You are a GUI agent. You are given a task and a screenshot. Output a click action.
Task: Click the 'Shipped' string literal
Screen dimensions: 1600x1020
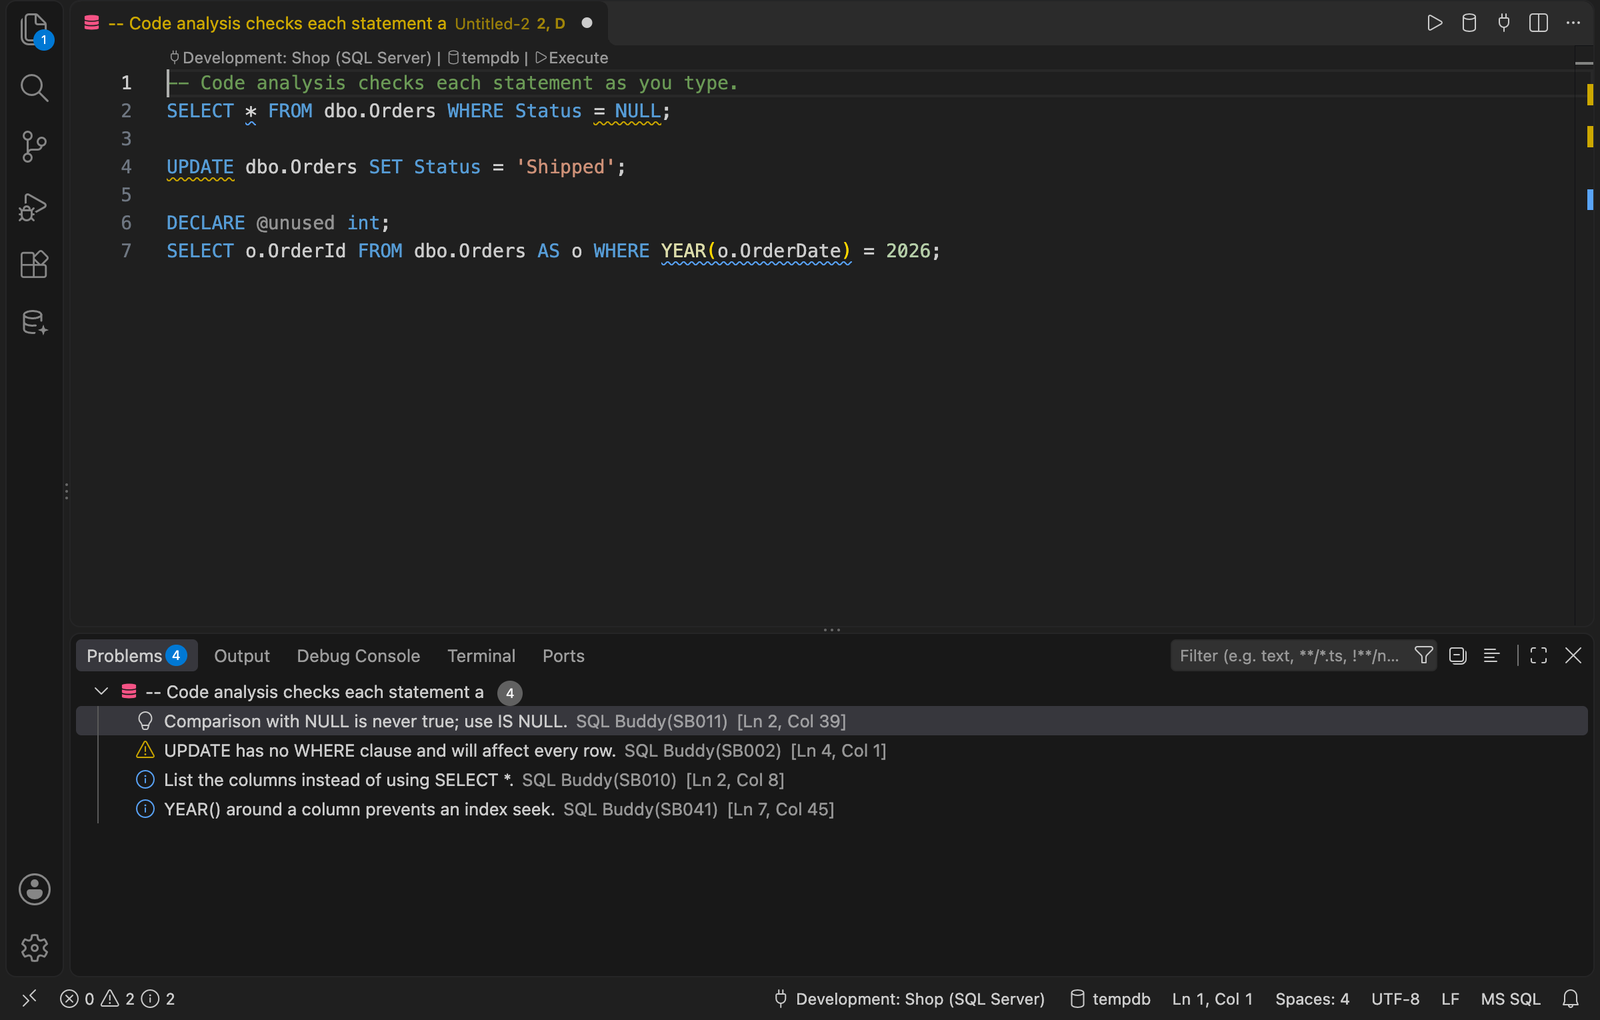click(565, 167)
